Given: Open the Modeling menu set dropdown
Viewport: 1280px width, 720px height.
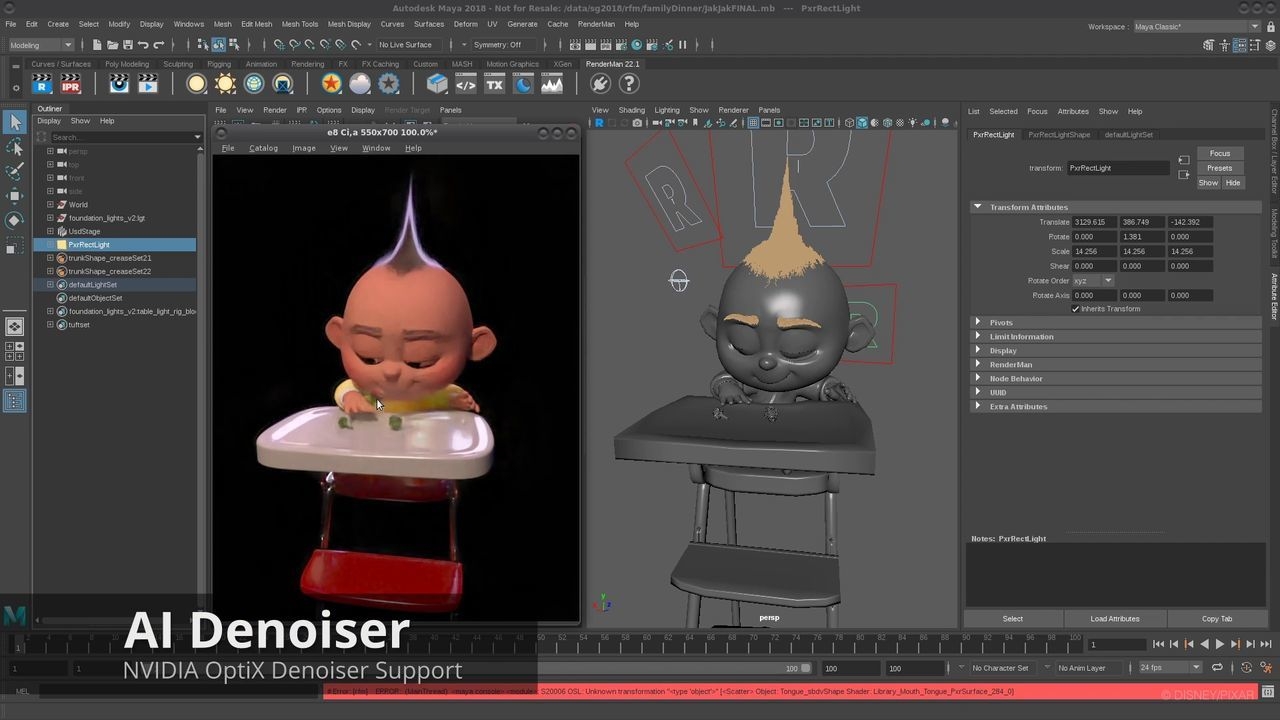Looking at the screenshot, I should [x=40, y=45].
